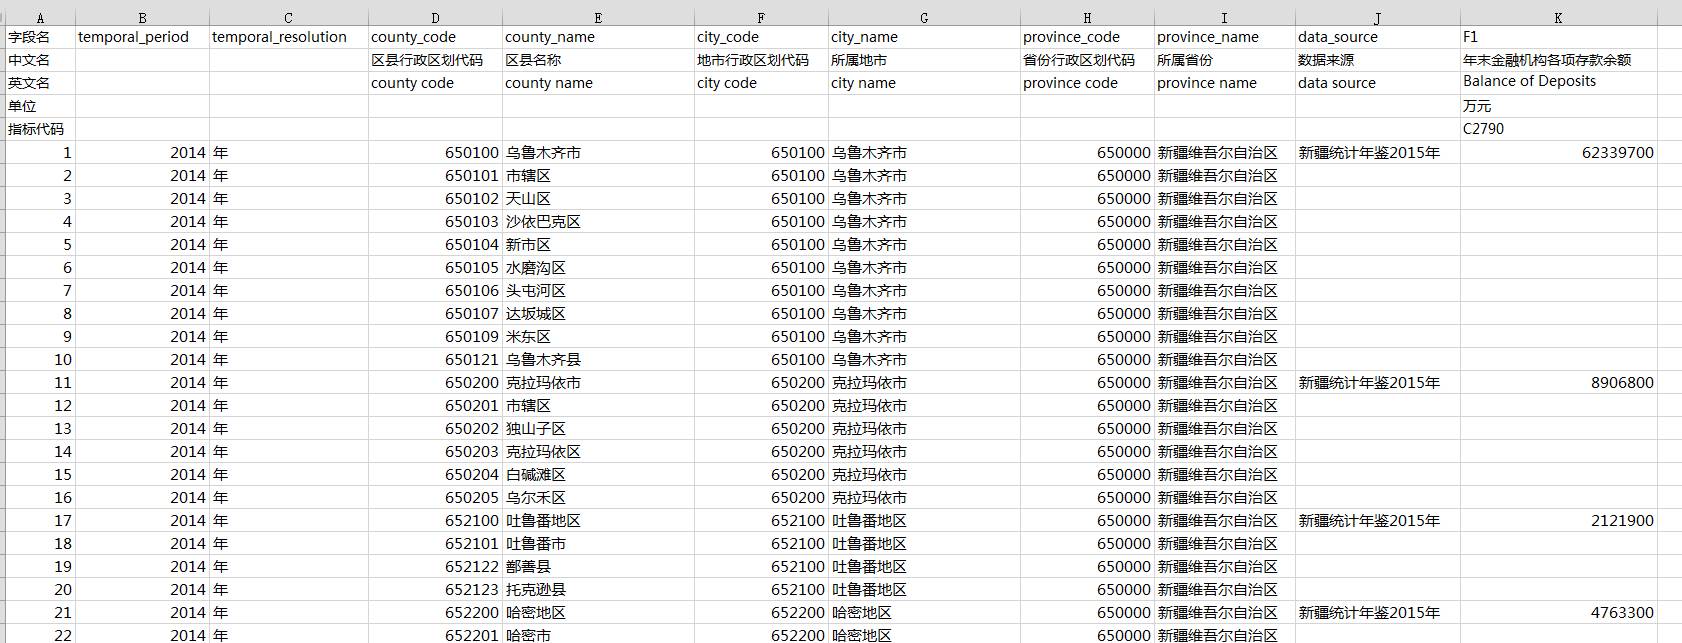Select the data source cell in row 17
Screen dimensions: 1682x643
(1378, 521)
